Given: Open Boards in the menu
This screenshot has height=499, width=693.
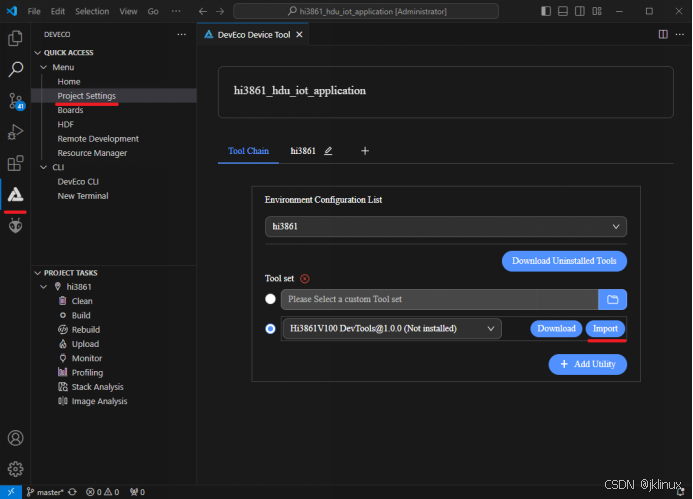Looking at the screenshot, I should click(70, 110).
